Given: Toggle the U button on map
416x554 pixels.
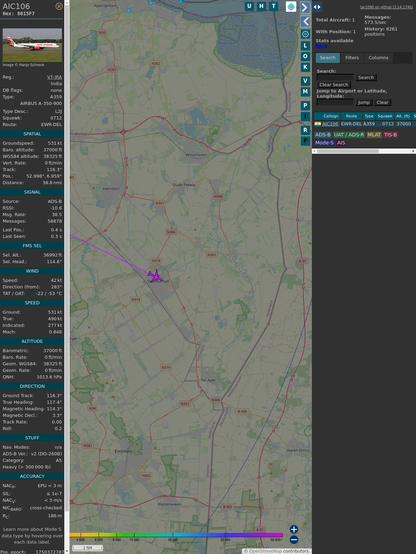Looking at the screenshot, I should point(249,6).
